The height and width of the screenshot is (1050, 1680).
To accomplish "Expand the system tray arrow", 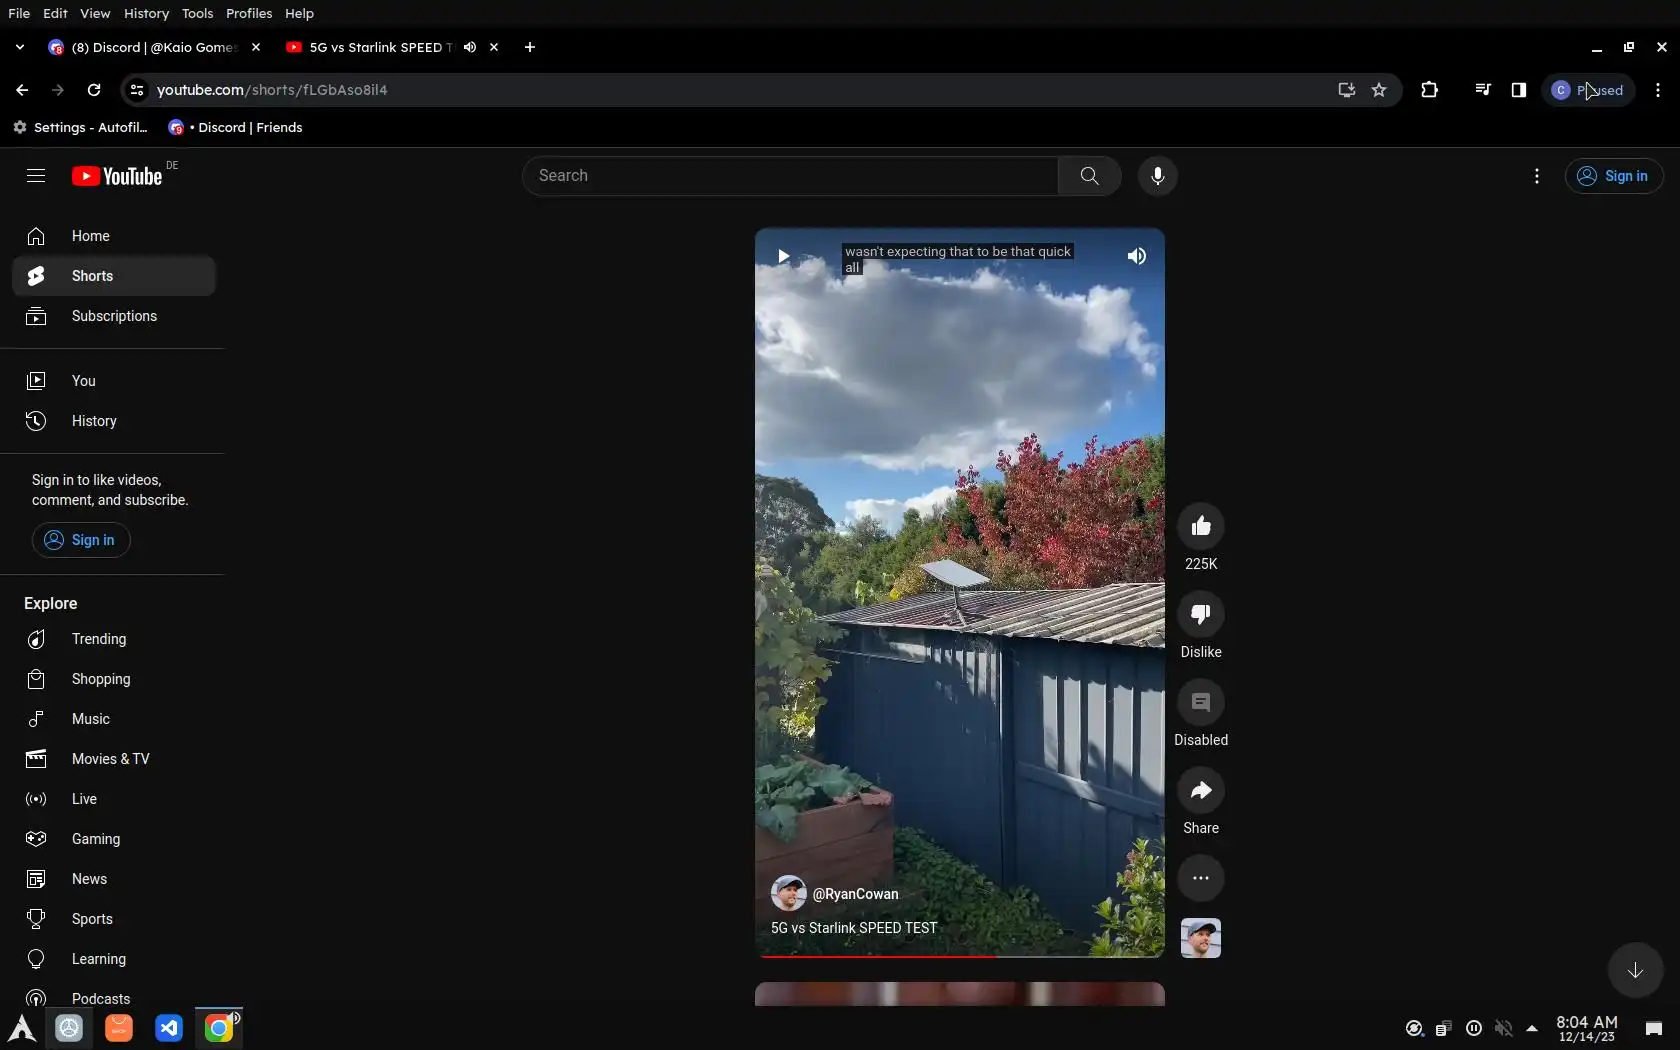I will (x=1531, y=1028).
